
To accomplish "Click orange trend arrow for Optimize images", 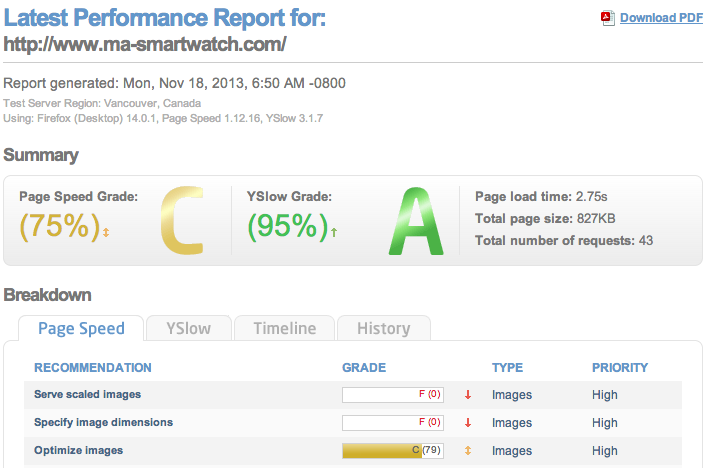I will (x=467, y=451).
